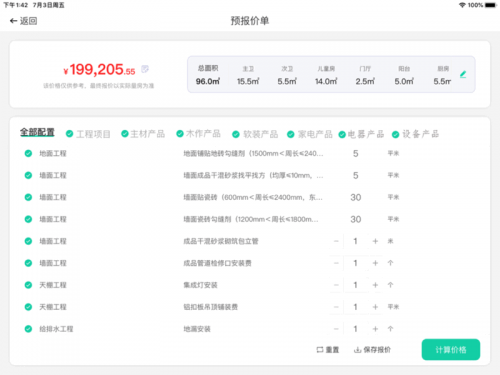Click the minus icon for 成品管道检修口安装费
Screen dimensions: 500x375
tap(336, 263)
